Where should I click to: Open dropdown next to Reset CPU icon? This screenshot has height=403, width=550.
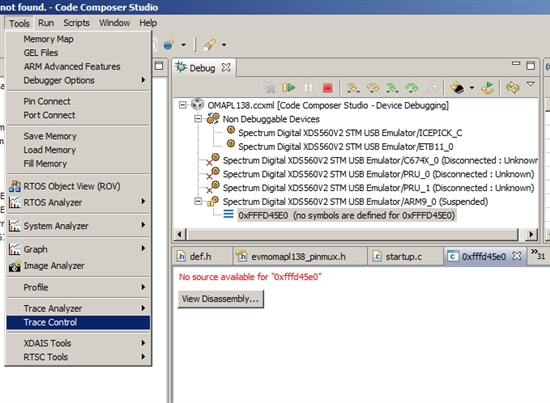[x=472, y=88]
